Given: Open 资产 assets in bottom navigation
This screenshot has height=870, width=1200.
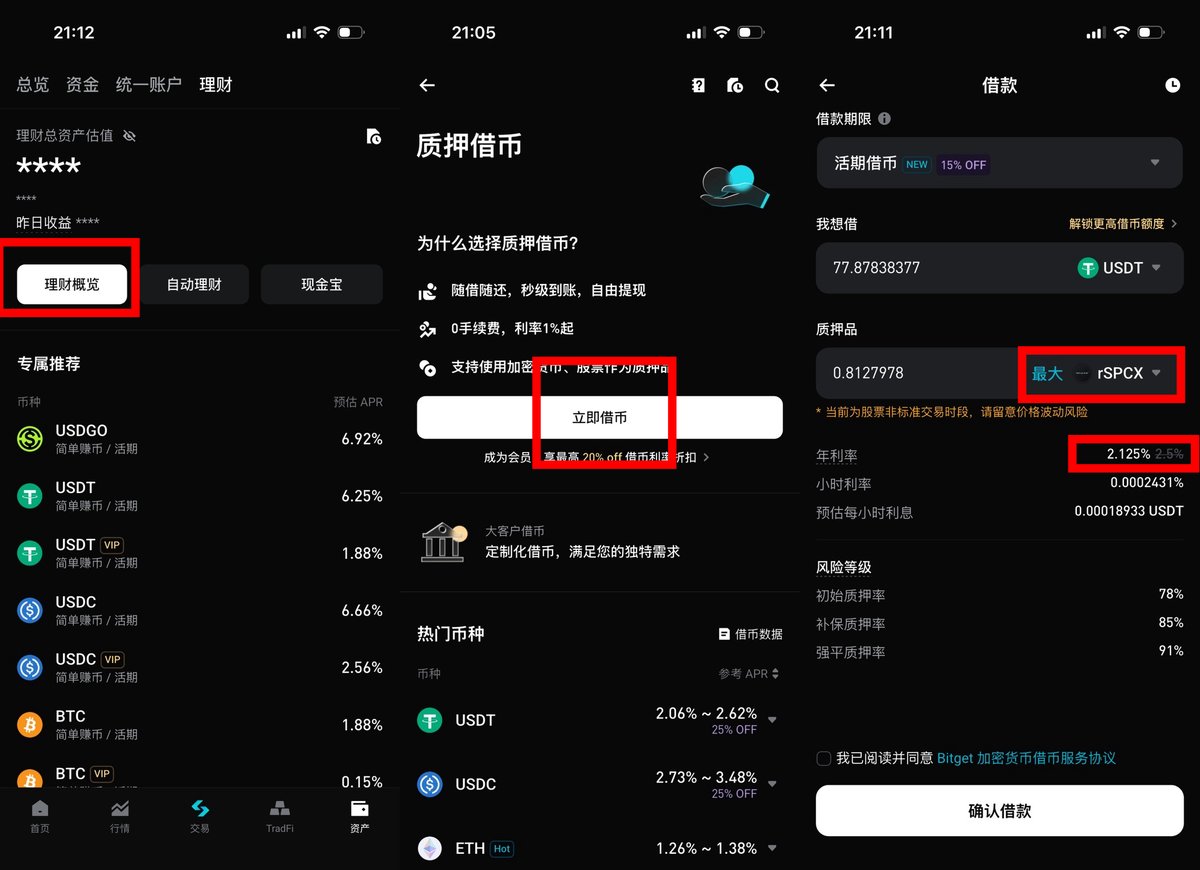Looking at the screenshot, I should tap(360, 816).
